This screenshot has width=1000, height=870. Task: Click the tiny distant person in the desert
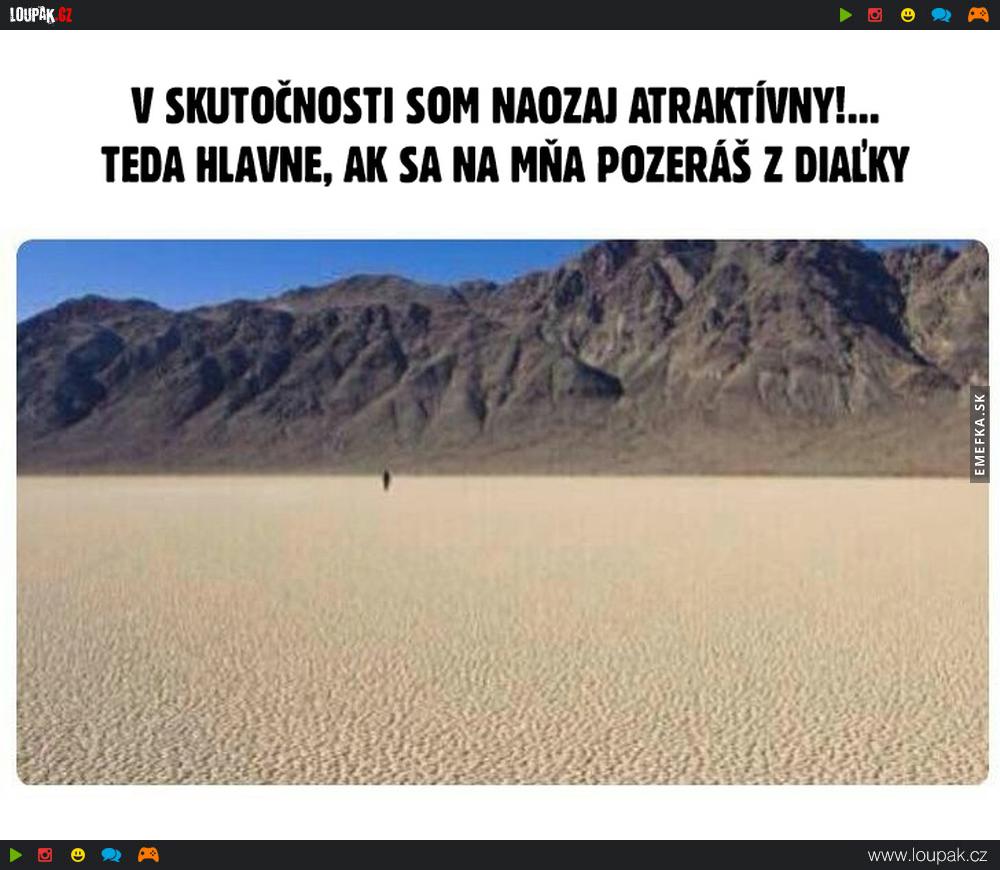tap(386, 480)
